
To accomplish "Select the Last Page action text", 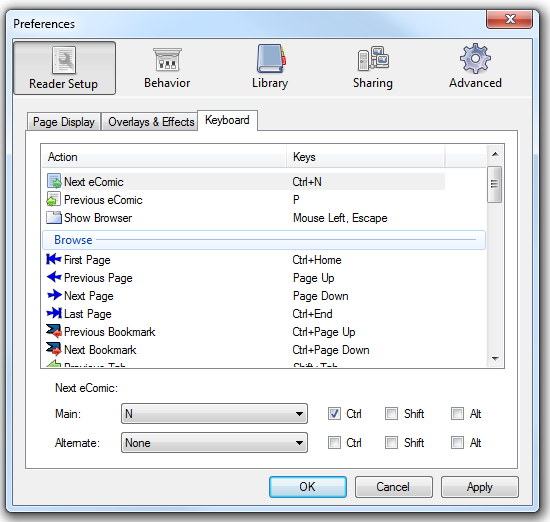I will (88, 314).
